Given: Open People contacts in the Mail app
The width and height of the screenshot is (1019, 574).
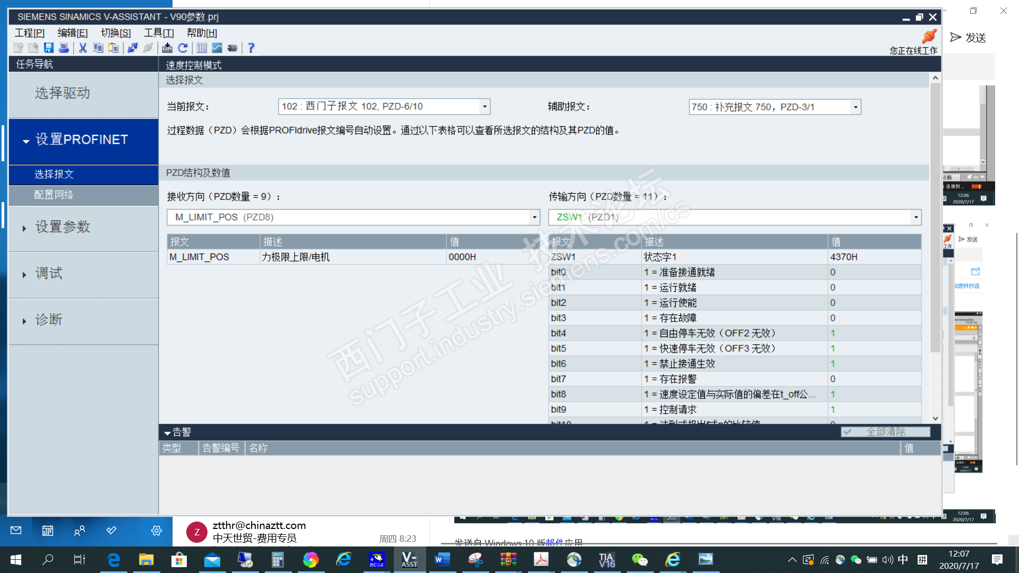Looking at the screenshot, I should coord(79,530).
